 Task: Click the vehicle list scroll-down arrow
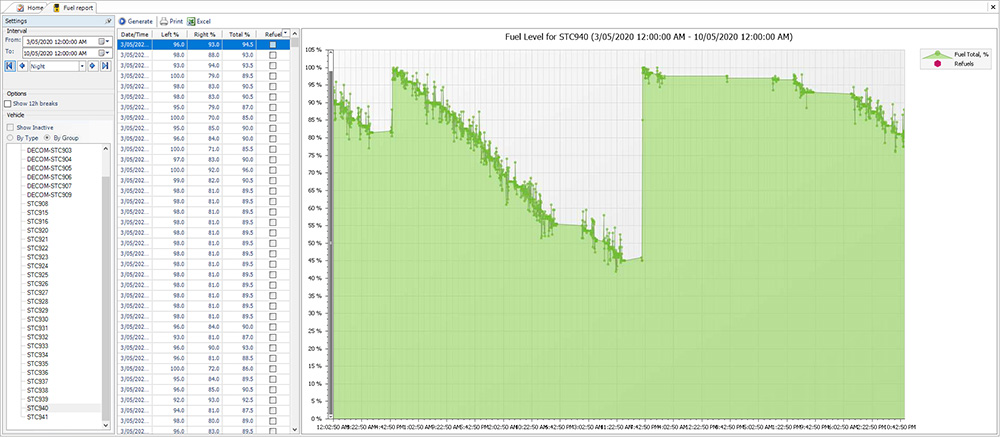[x=106, y=424]
